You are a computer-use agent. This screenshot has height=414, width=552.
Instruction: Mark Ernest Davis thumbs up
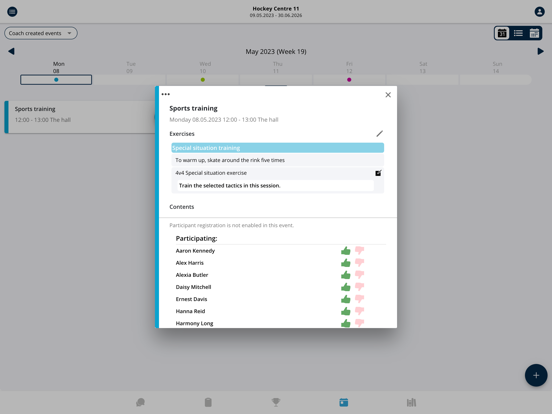(346, 299)
